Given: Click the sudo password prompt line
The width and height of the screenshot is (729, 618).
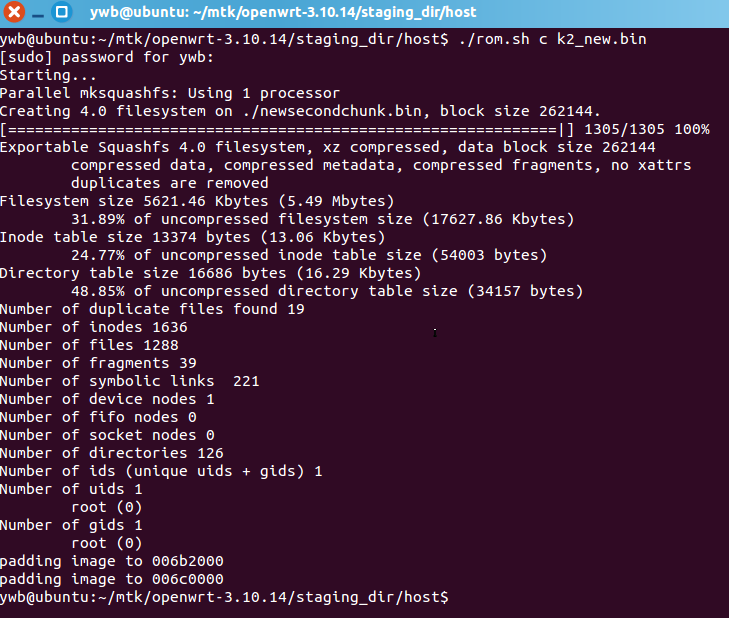Looking at the screenshot, I should 107,57.
